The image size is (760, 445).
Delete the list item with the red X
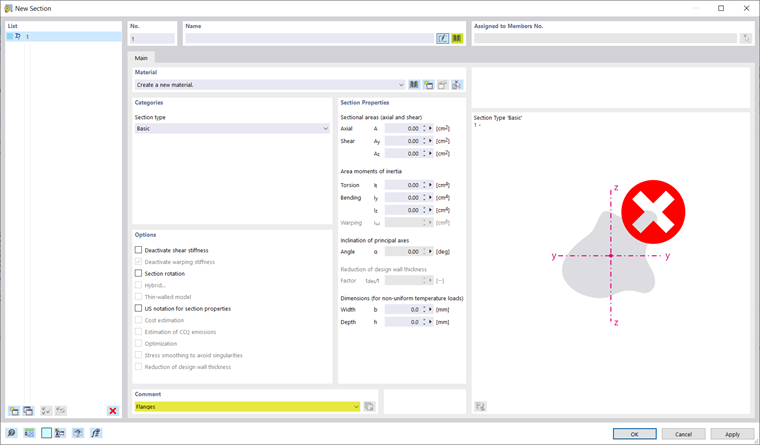pos(113,411)
